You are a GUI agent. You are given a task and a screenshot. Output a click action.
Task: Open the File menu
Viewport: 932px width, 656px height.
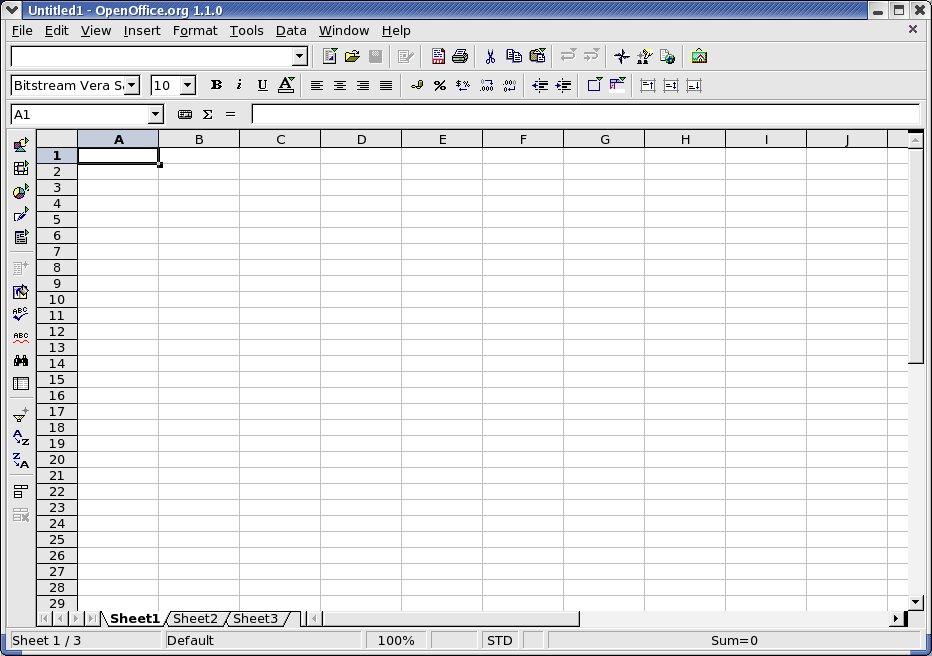(22, 30)
